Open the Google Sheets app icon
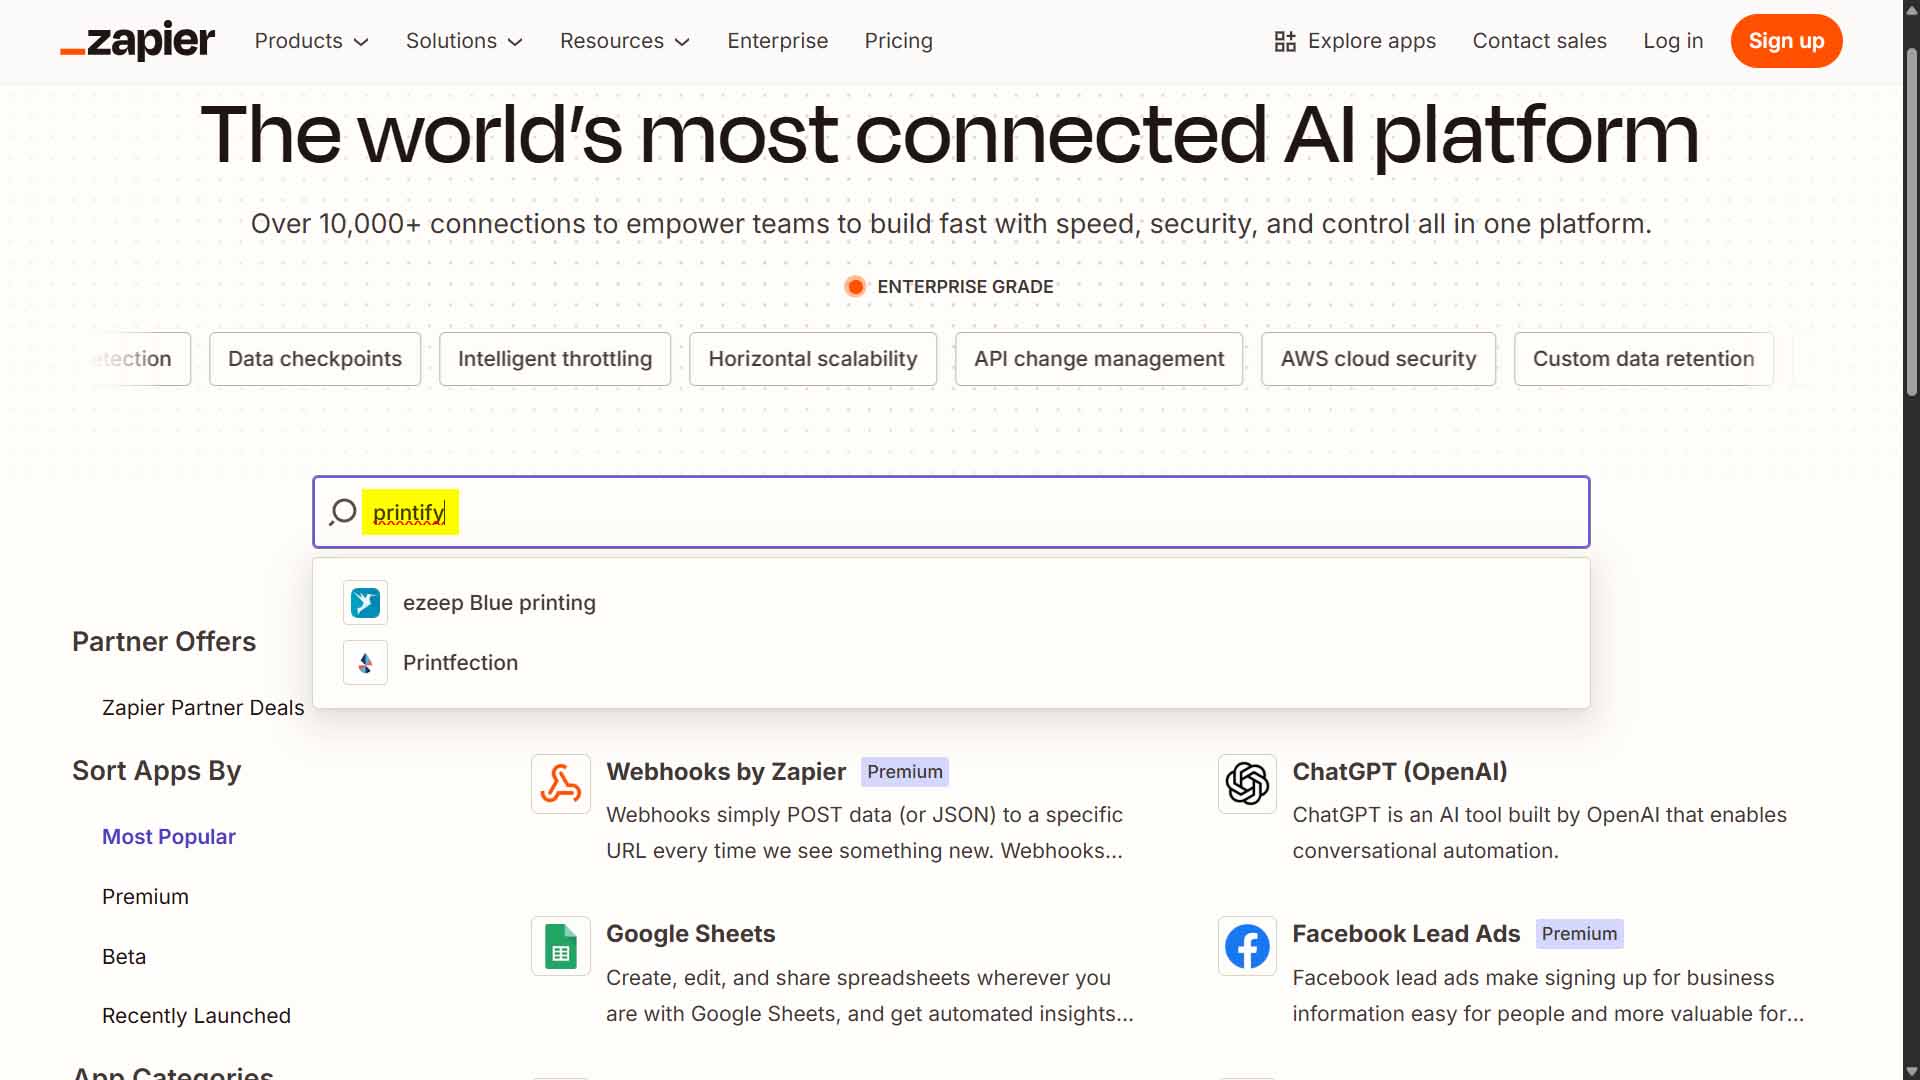This screenshot has width=1920, height=1080. (x=560, y=945)
